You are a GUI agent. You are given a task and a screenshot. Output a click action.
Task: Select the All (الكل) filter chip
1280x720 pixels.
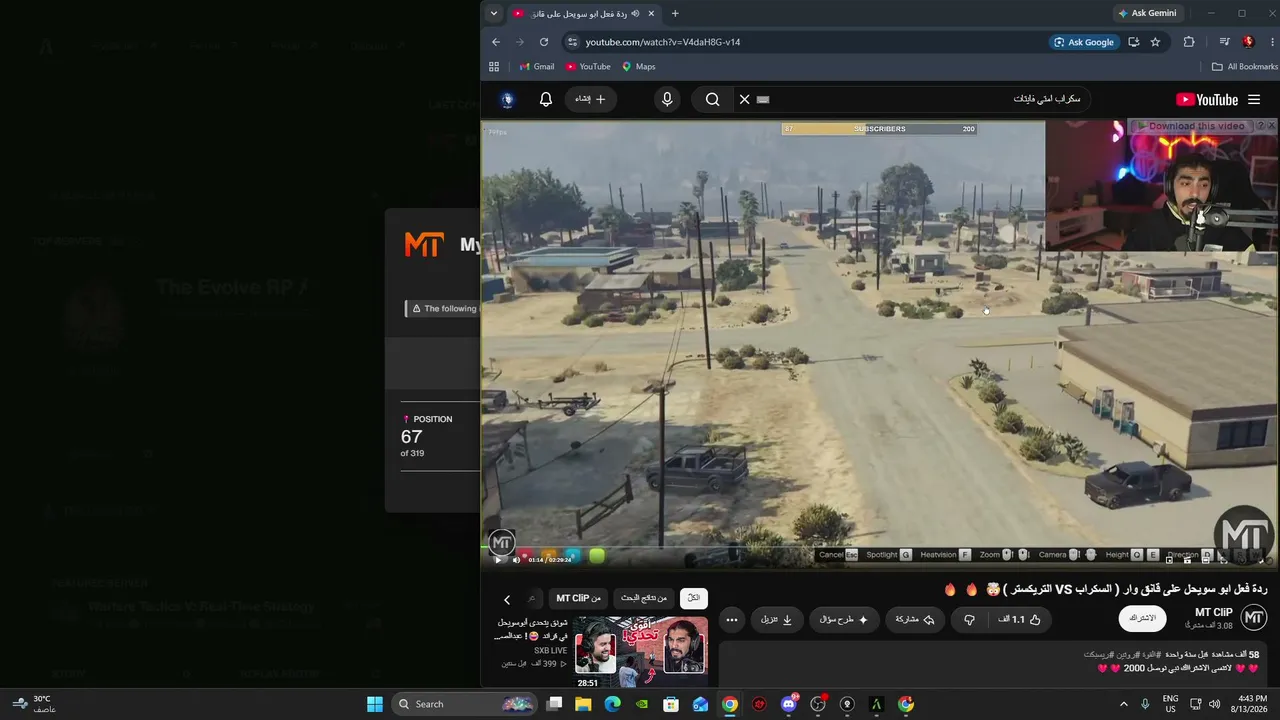click(x=693, y=598)
